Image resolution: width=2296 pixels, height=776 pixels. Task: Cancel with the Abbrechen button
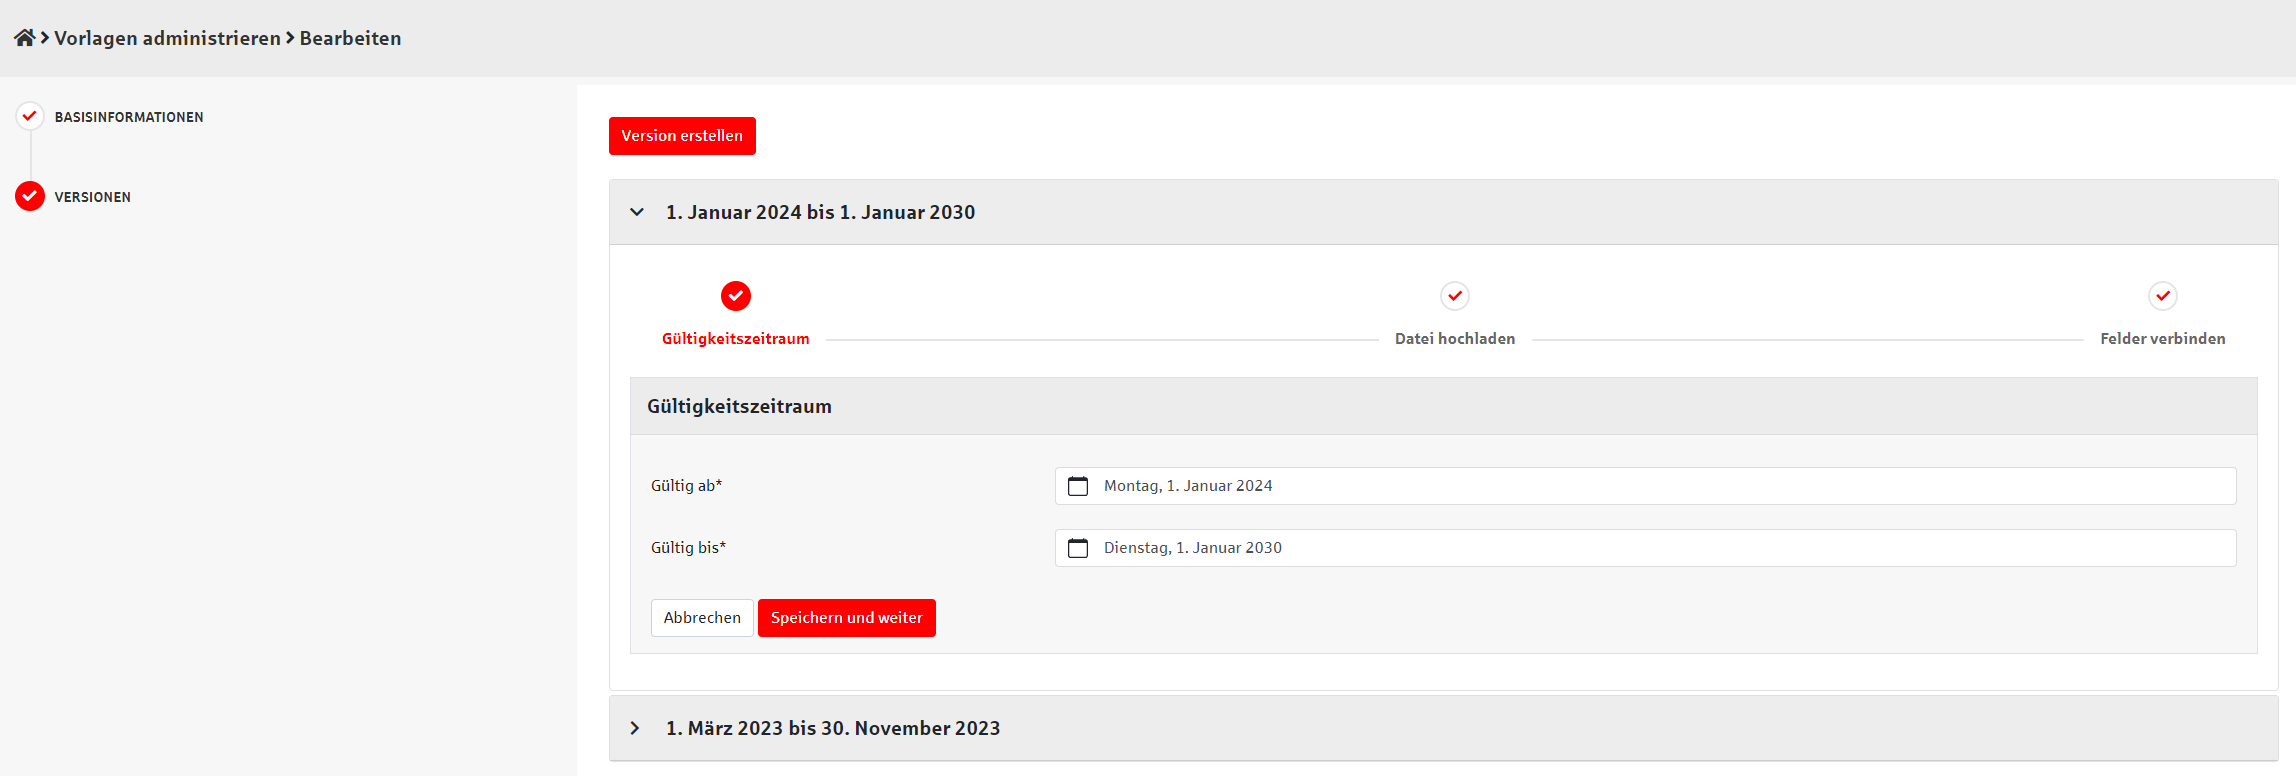click(x=702, y=618)
